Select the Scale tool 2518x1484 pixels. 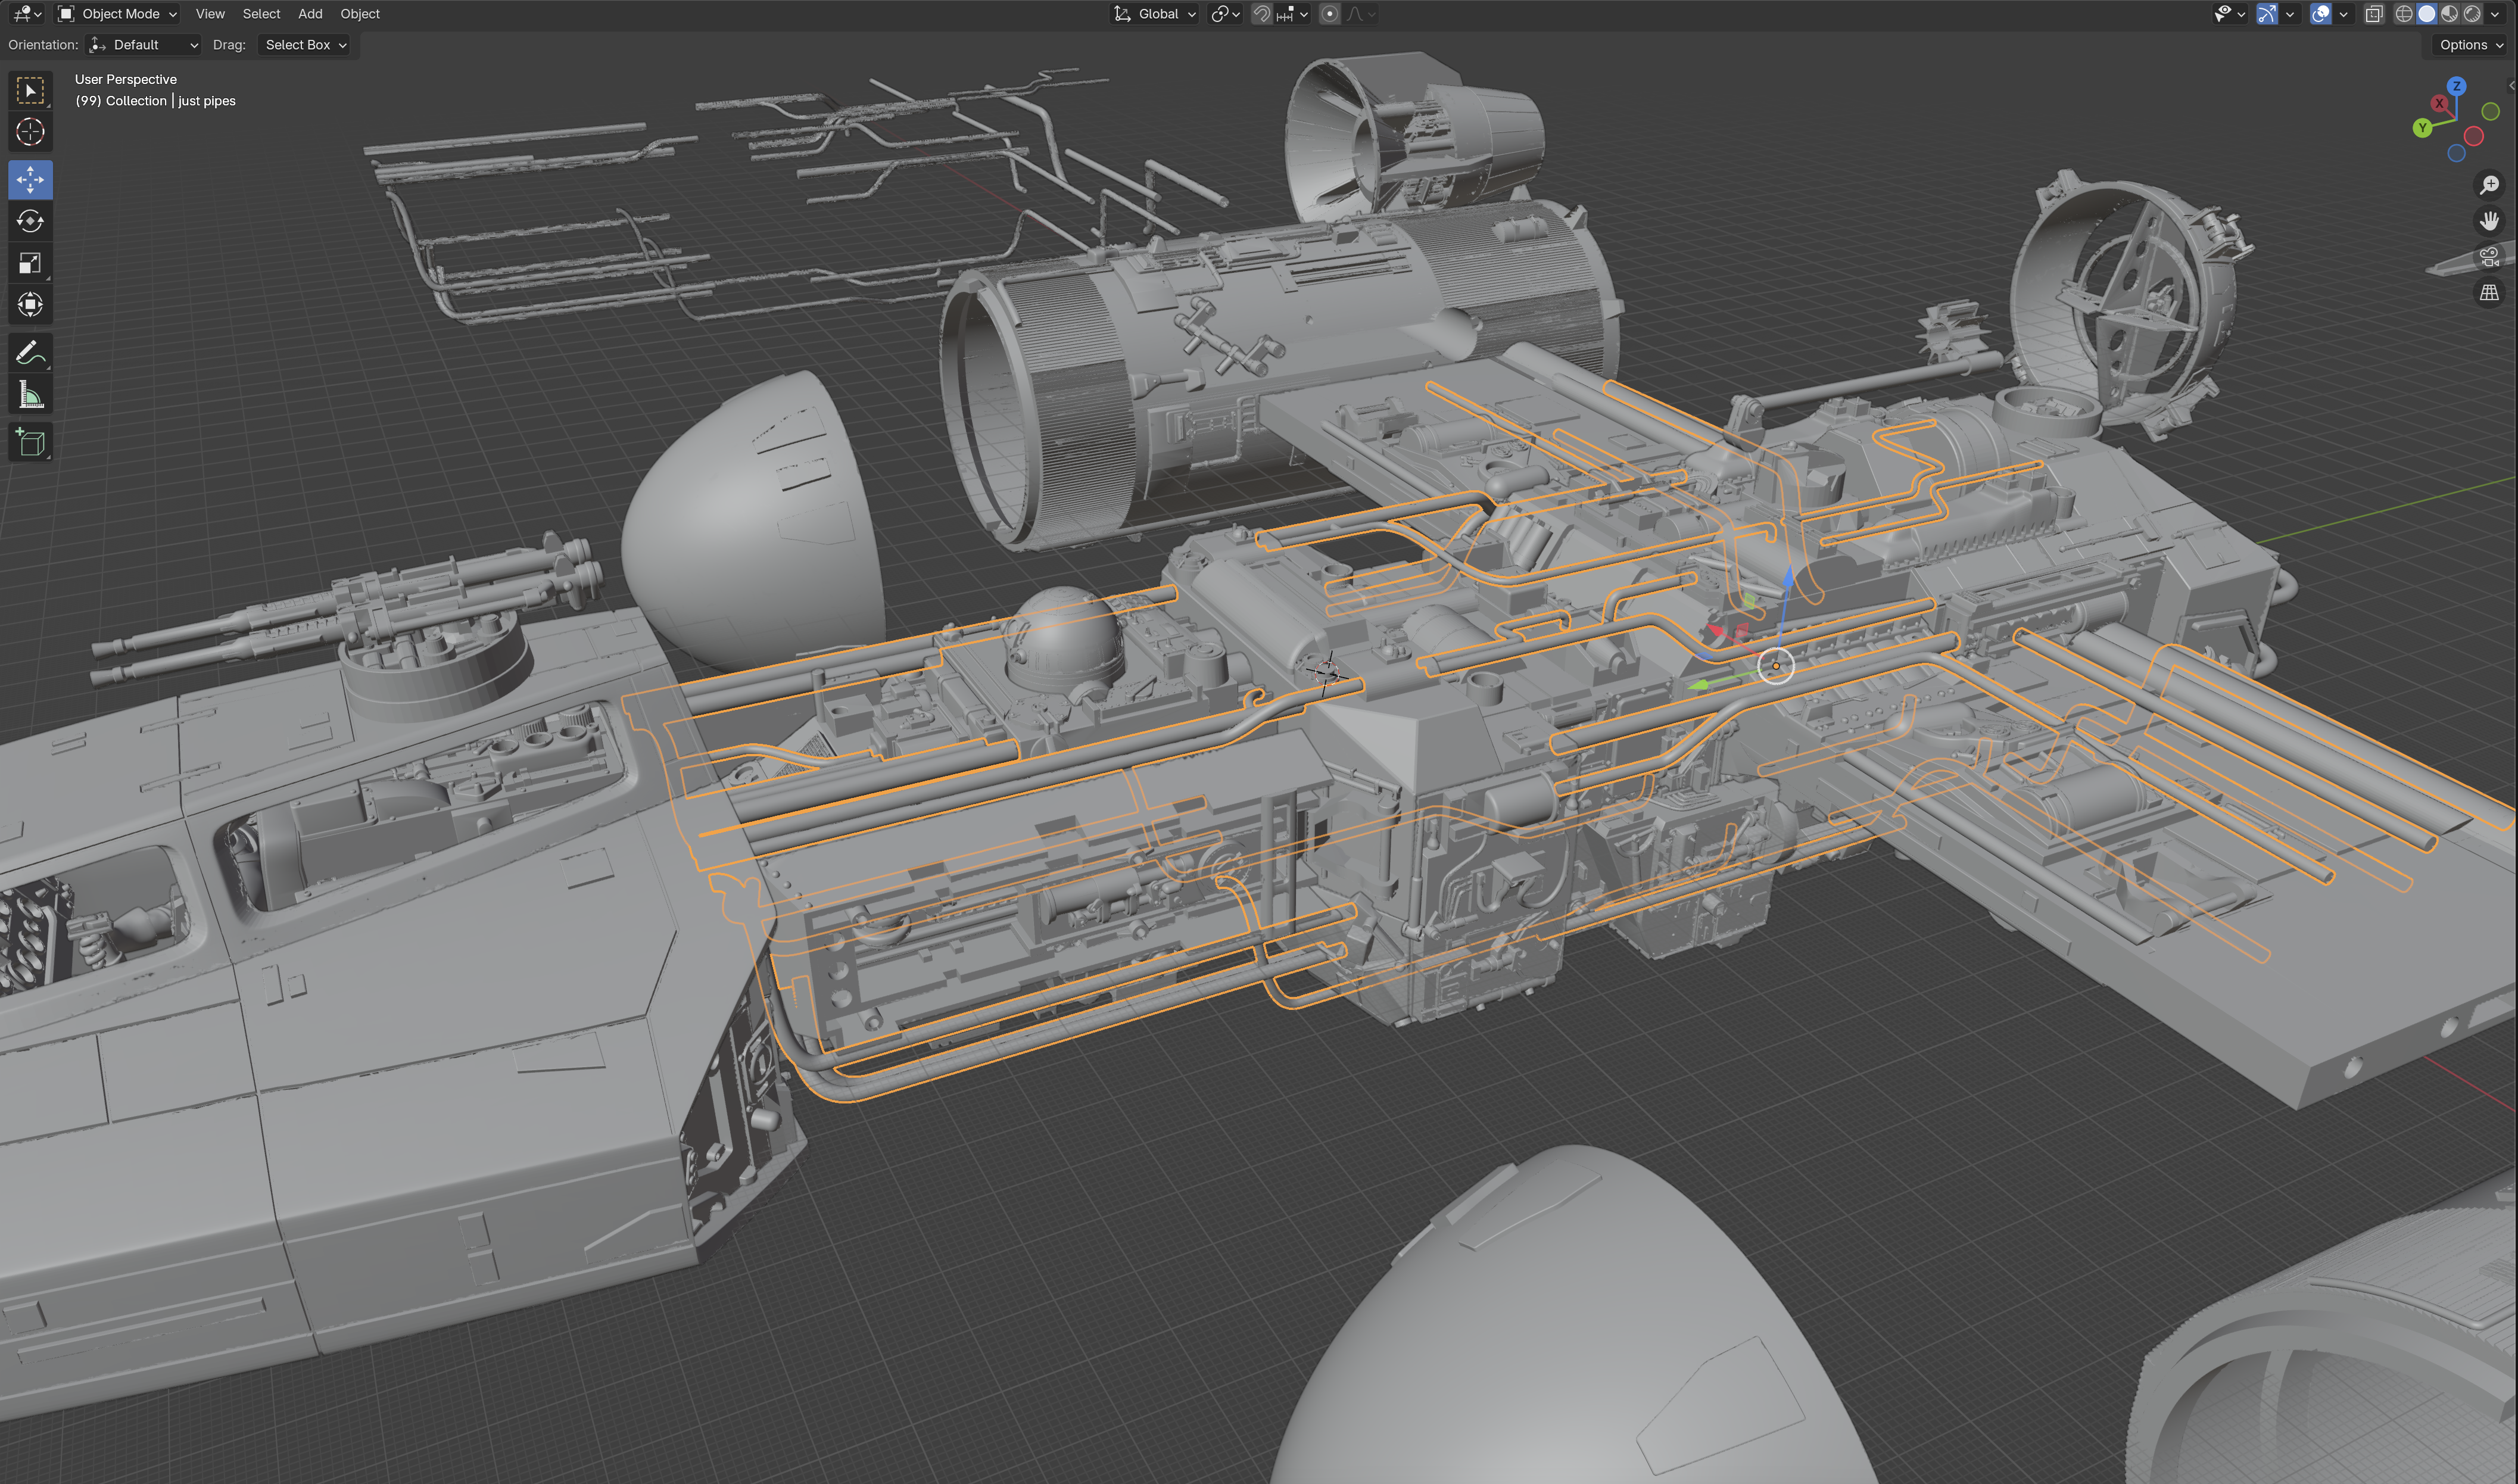[30, 263]
